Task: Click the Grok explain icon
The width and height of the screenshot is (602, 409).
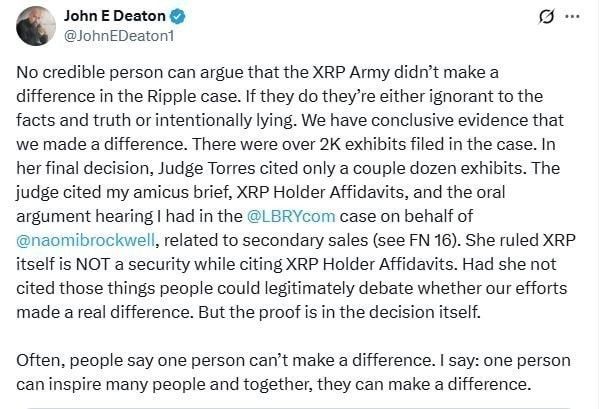Action: 547,17
